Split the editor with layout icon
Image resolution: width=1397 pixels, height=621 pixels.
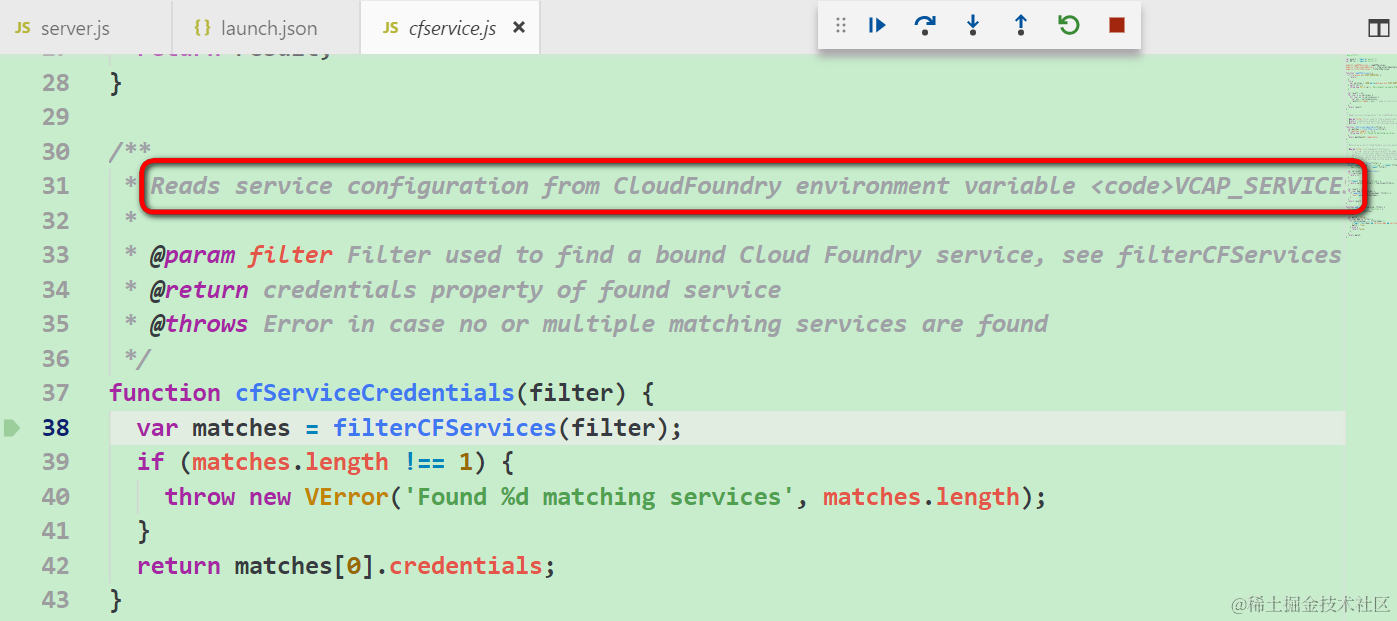click(1378, 28)
